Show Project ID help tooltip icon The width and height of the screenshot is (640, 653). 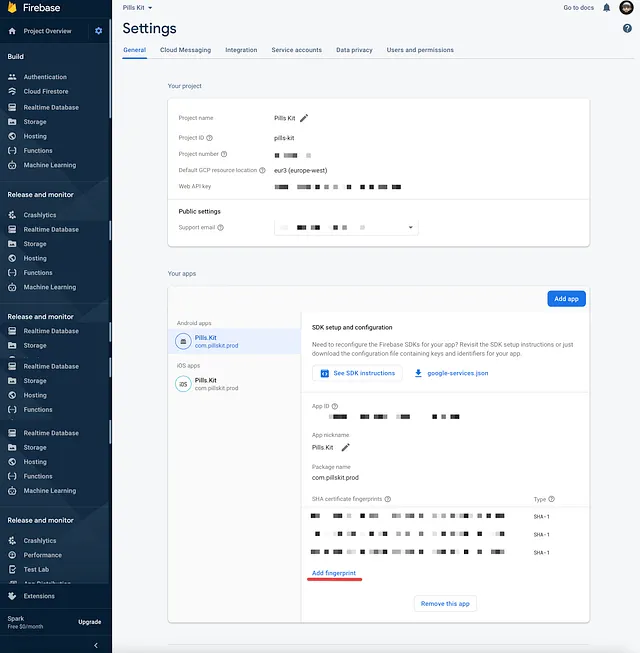pyautogui.click(x=209, y=138)
